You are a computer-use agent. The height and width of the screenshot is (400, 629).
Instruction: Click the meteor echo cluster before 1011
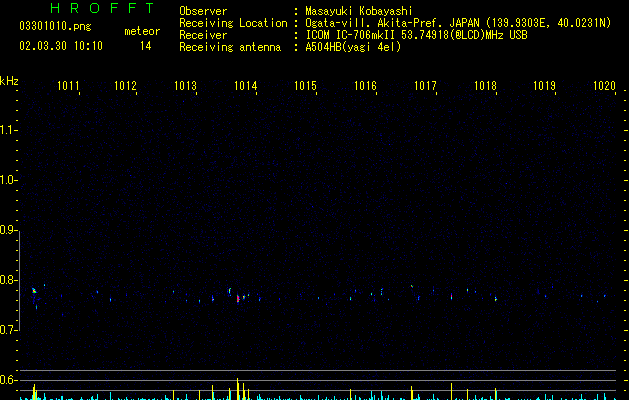(34, 290)
